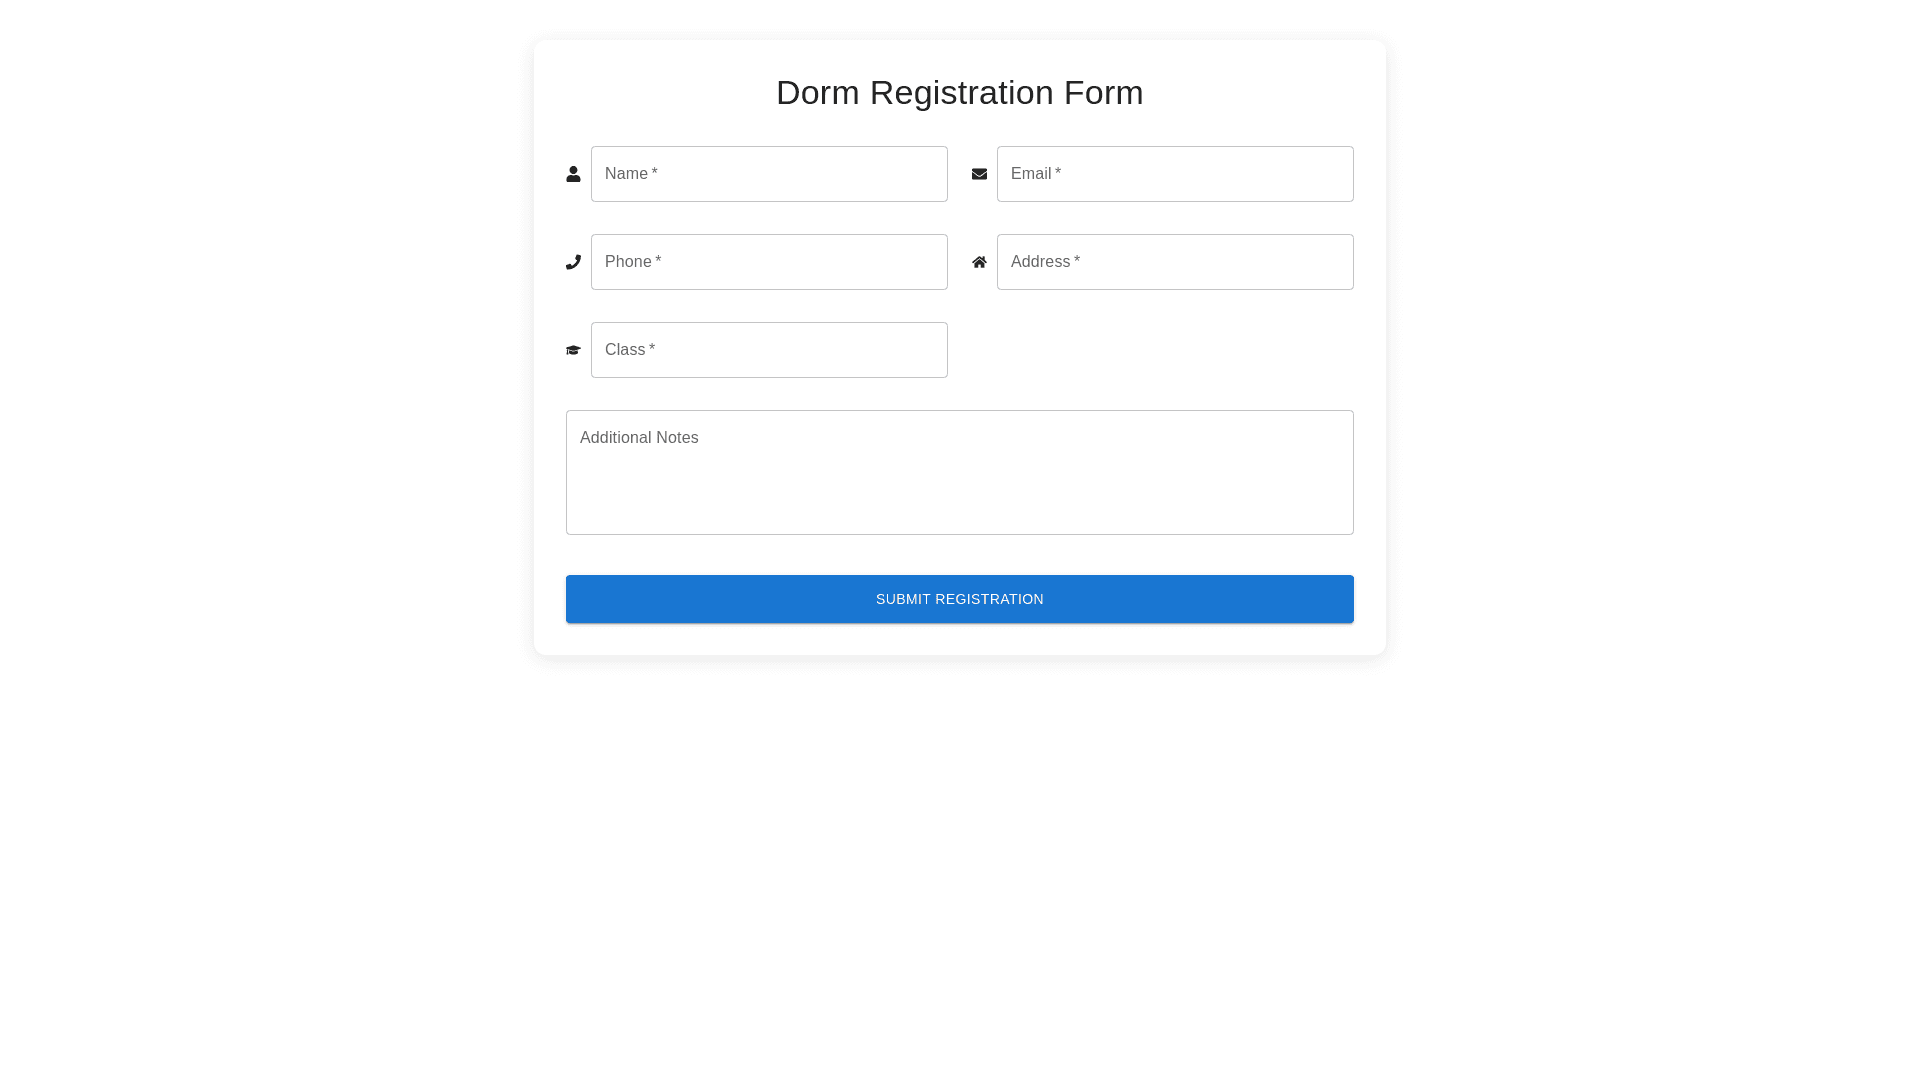Click the required asterisk after Name
1920x1080 pixels.
coord(655,173)
